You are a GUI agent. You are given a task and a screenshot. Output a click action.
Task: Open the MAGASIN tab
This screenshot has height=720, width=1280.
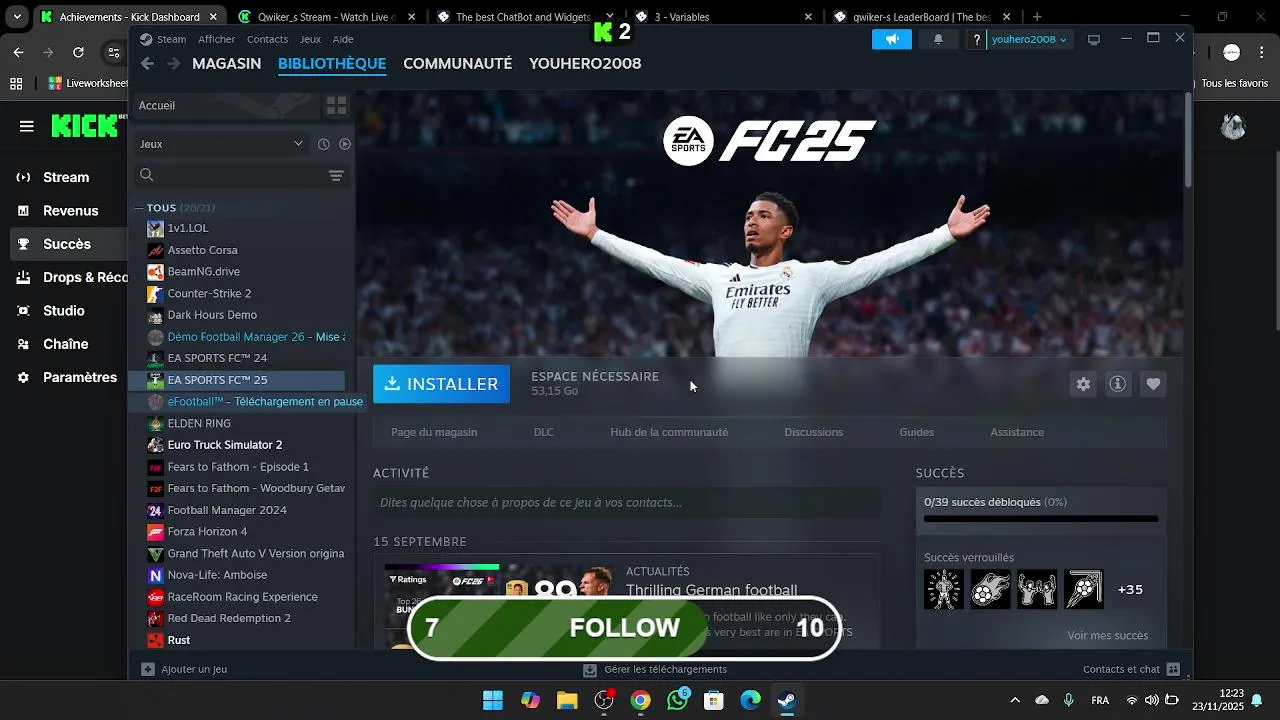tap(226, 63)
